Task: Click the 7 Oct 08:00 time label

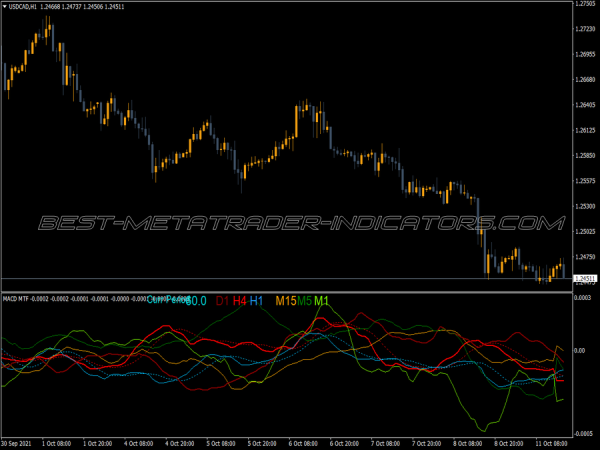Action: coord(385,443)
